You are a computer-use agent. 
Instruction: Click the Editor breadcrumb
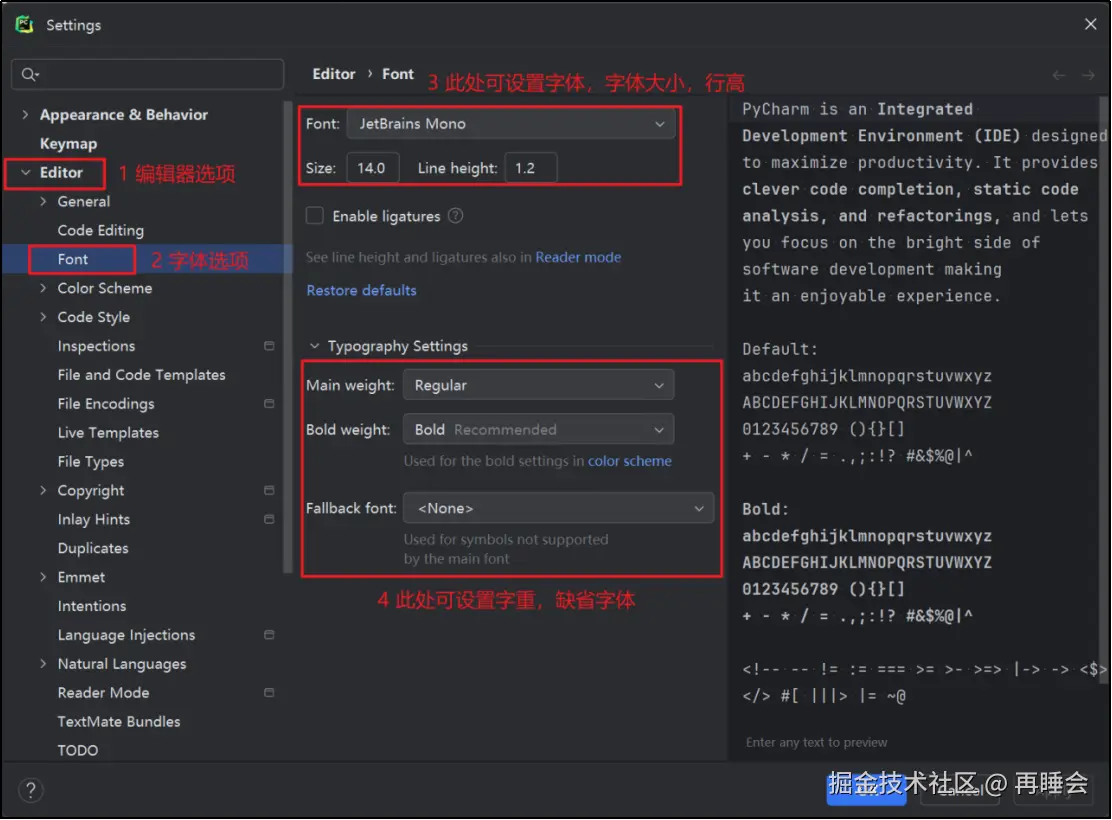[334, 74]
